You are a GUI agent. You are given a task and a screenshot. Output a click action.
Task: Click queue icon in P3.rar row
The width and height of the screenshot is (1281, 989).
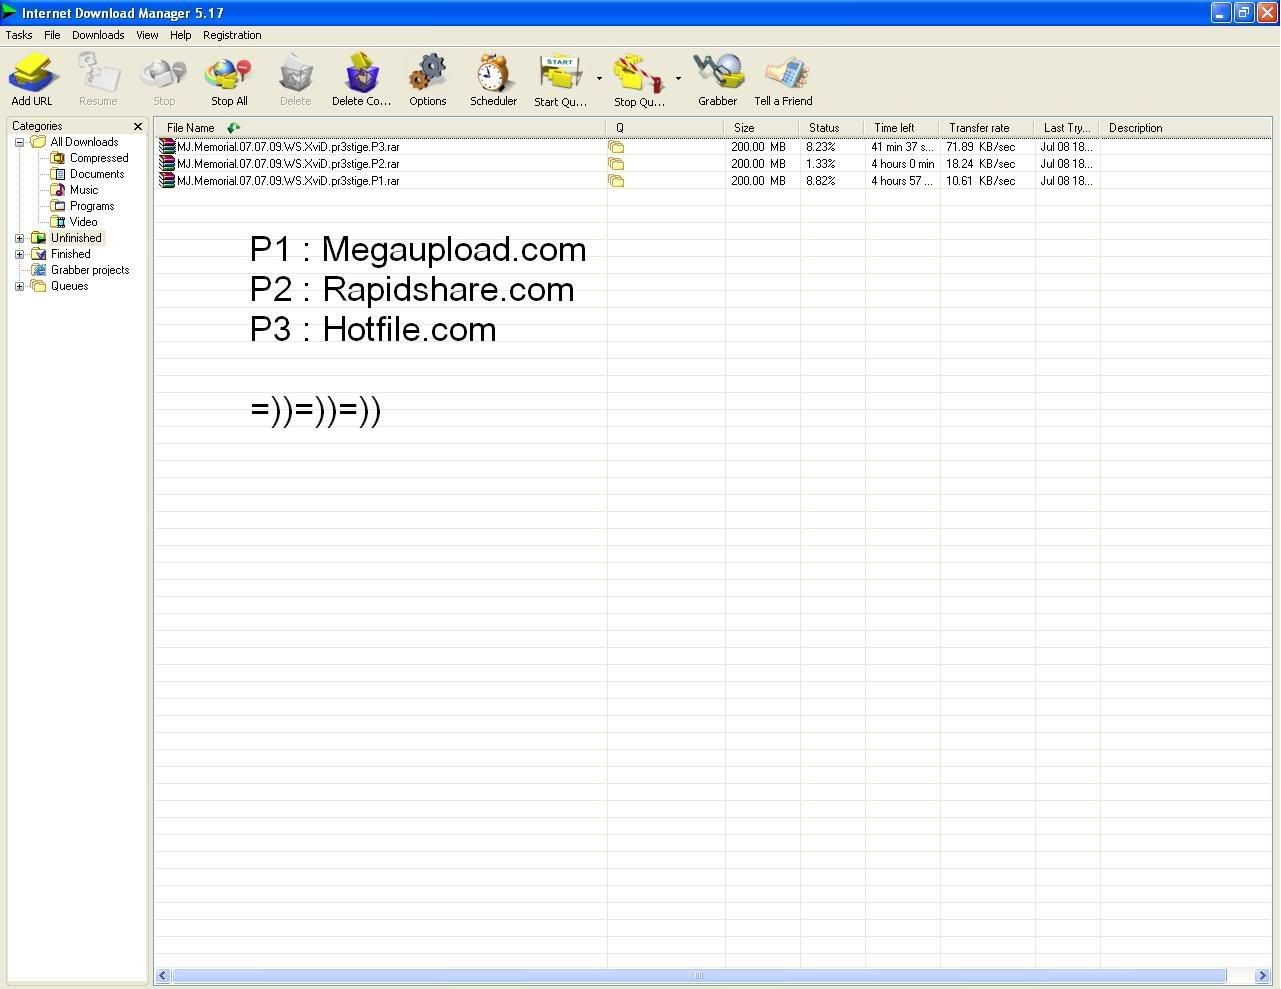coord(617,147)
